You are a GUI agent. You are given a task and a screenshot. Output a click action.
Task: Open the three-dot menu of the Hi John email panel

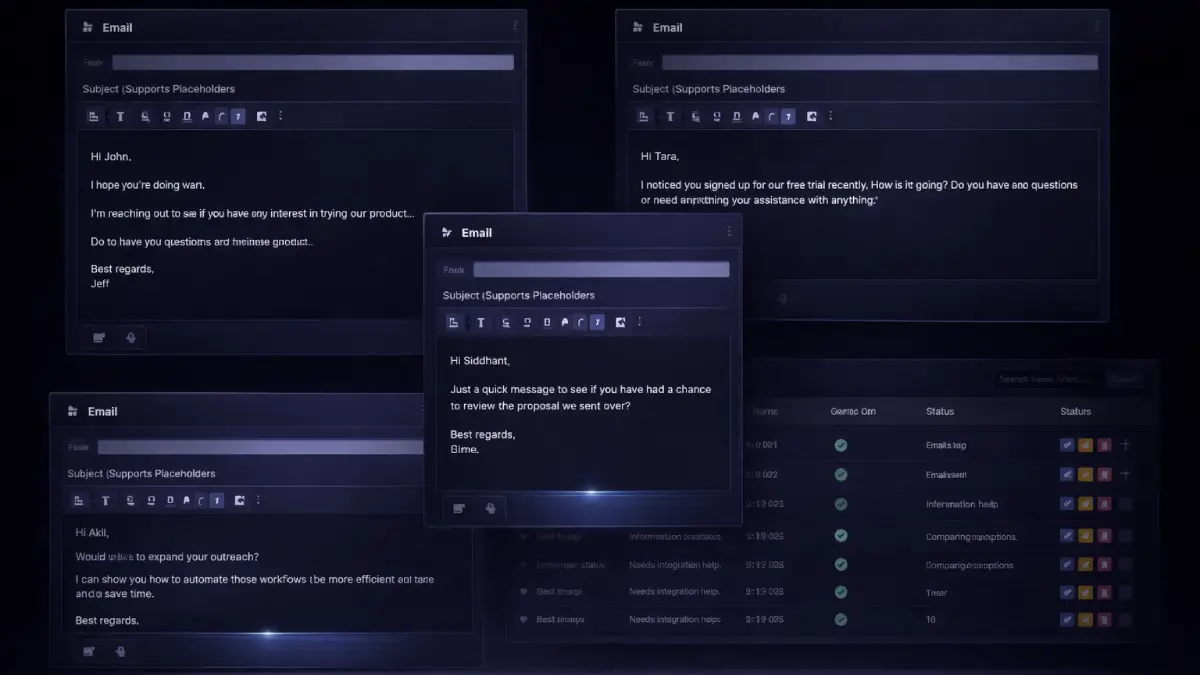click(515, 26)
